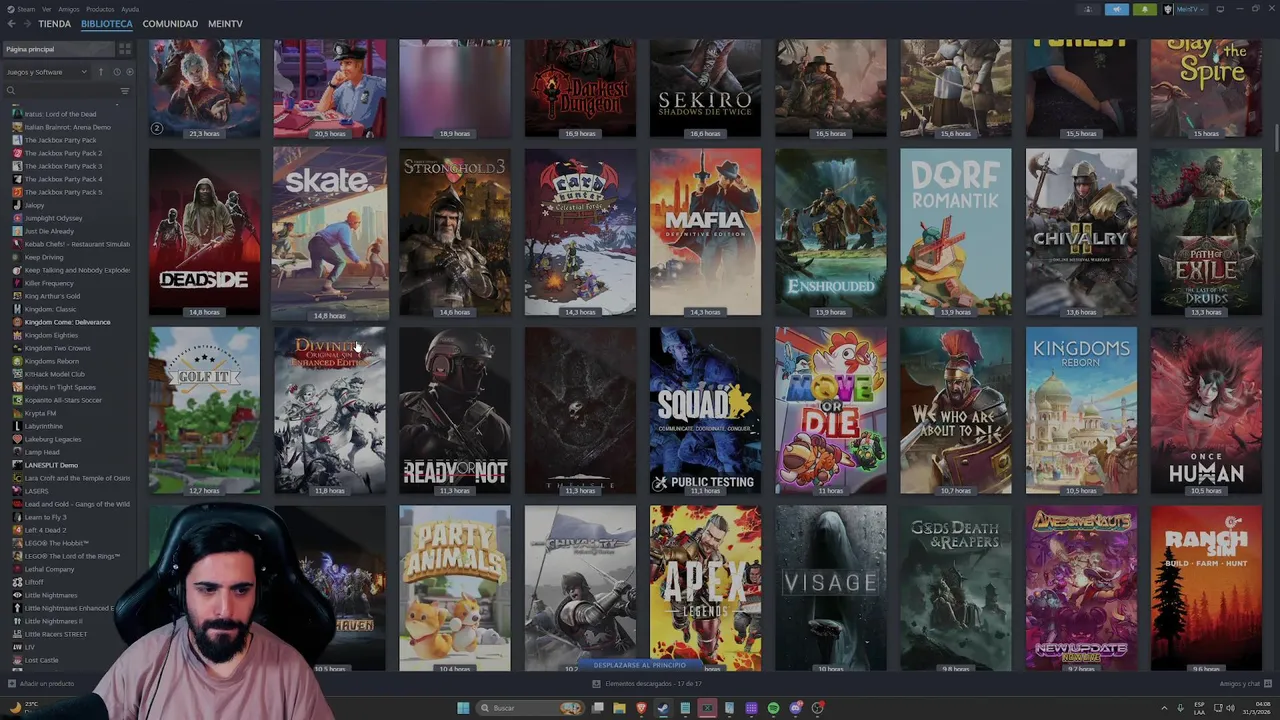Image resolution: width=1280 pixels, height=720 pixels.
Task: Open File Explorer from the taskbar
Action: pos(619,708)
